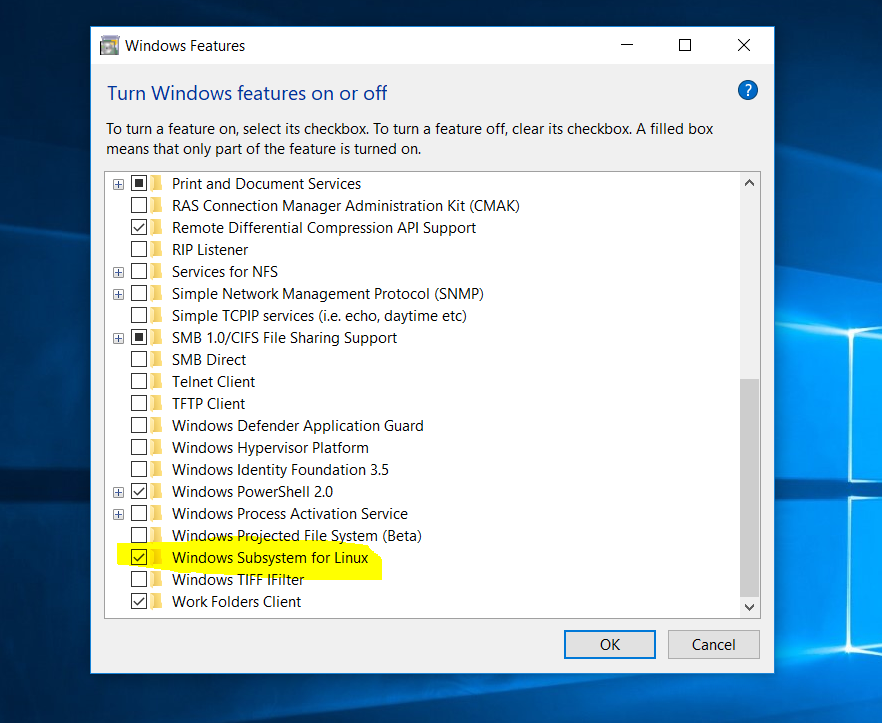Click the OK button
The width and height of the screenshot is (882, 723).
click(x=609, y=644)
